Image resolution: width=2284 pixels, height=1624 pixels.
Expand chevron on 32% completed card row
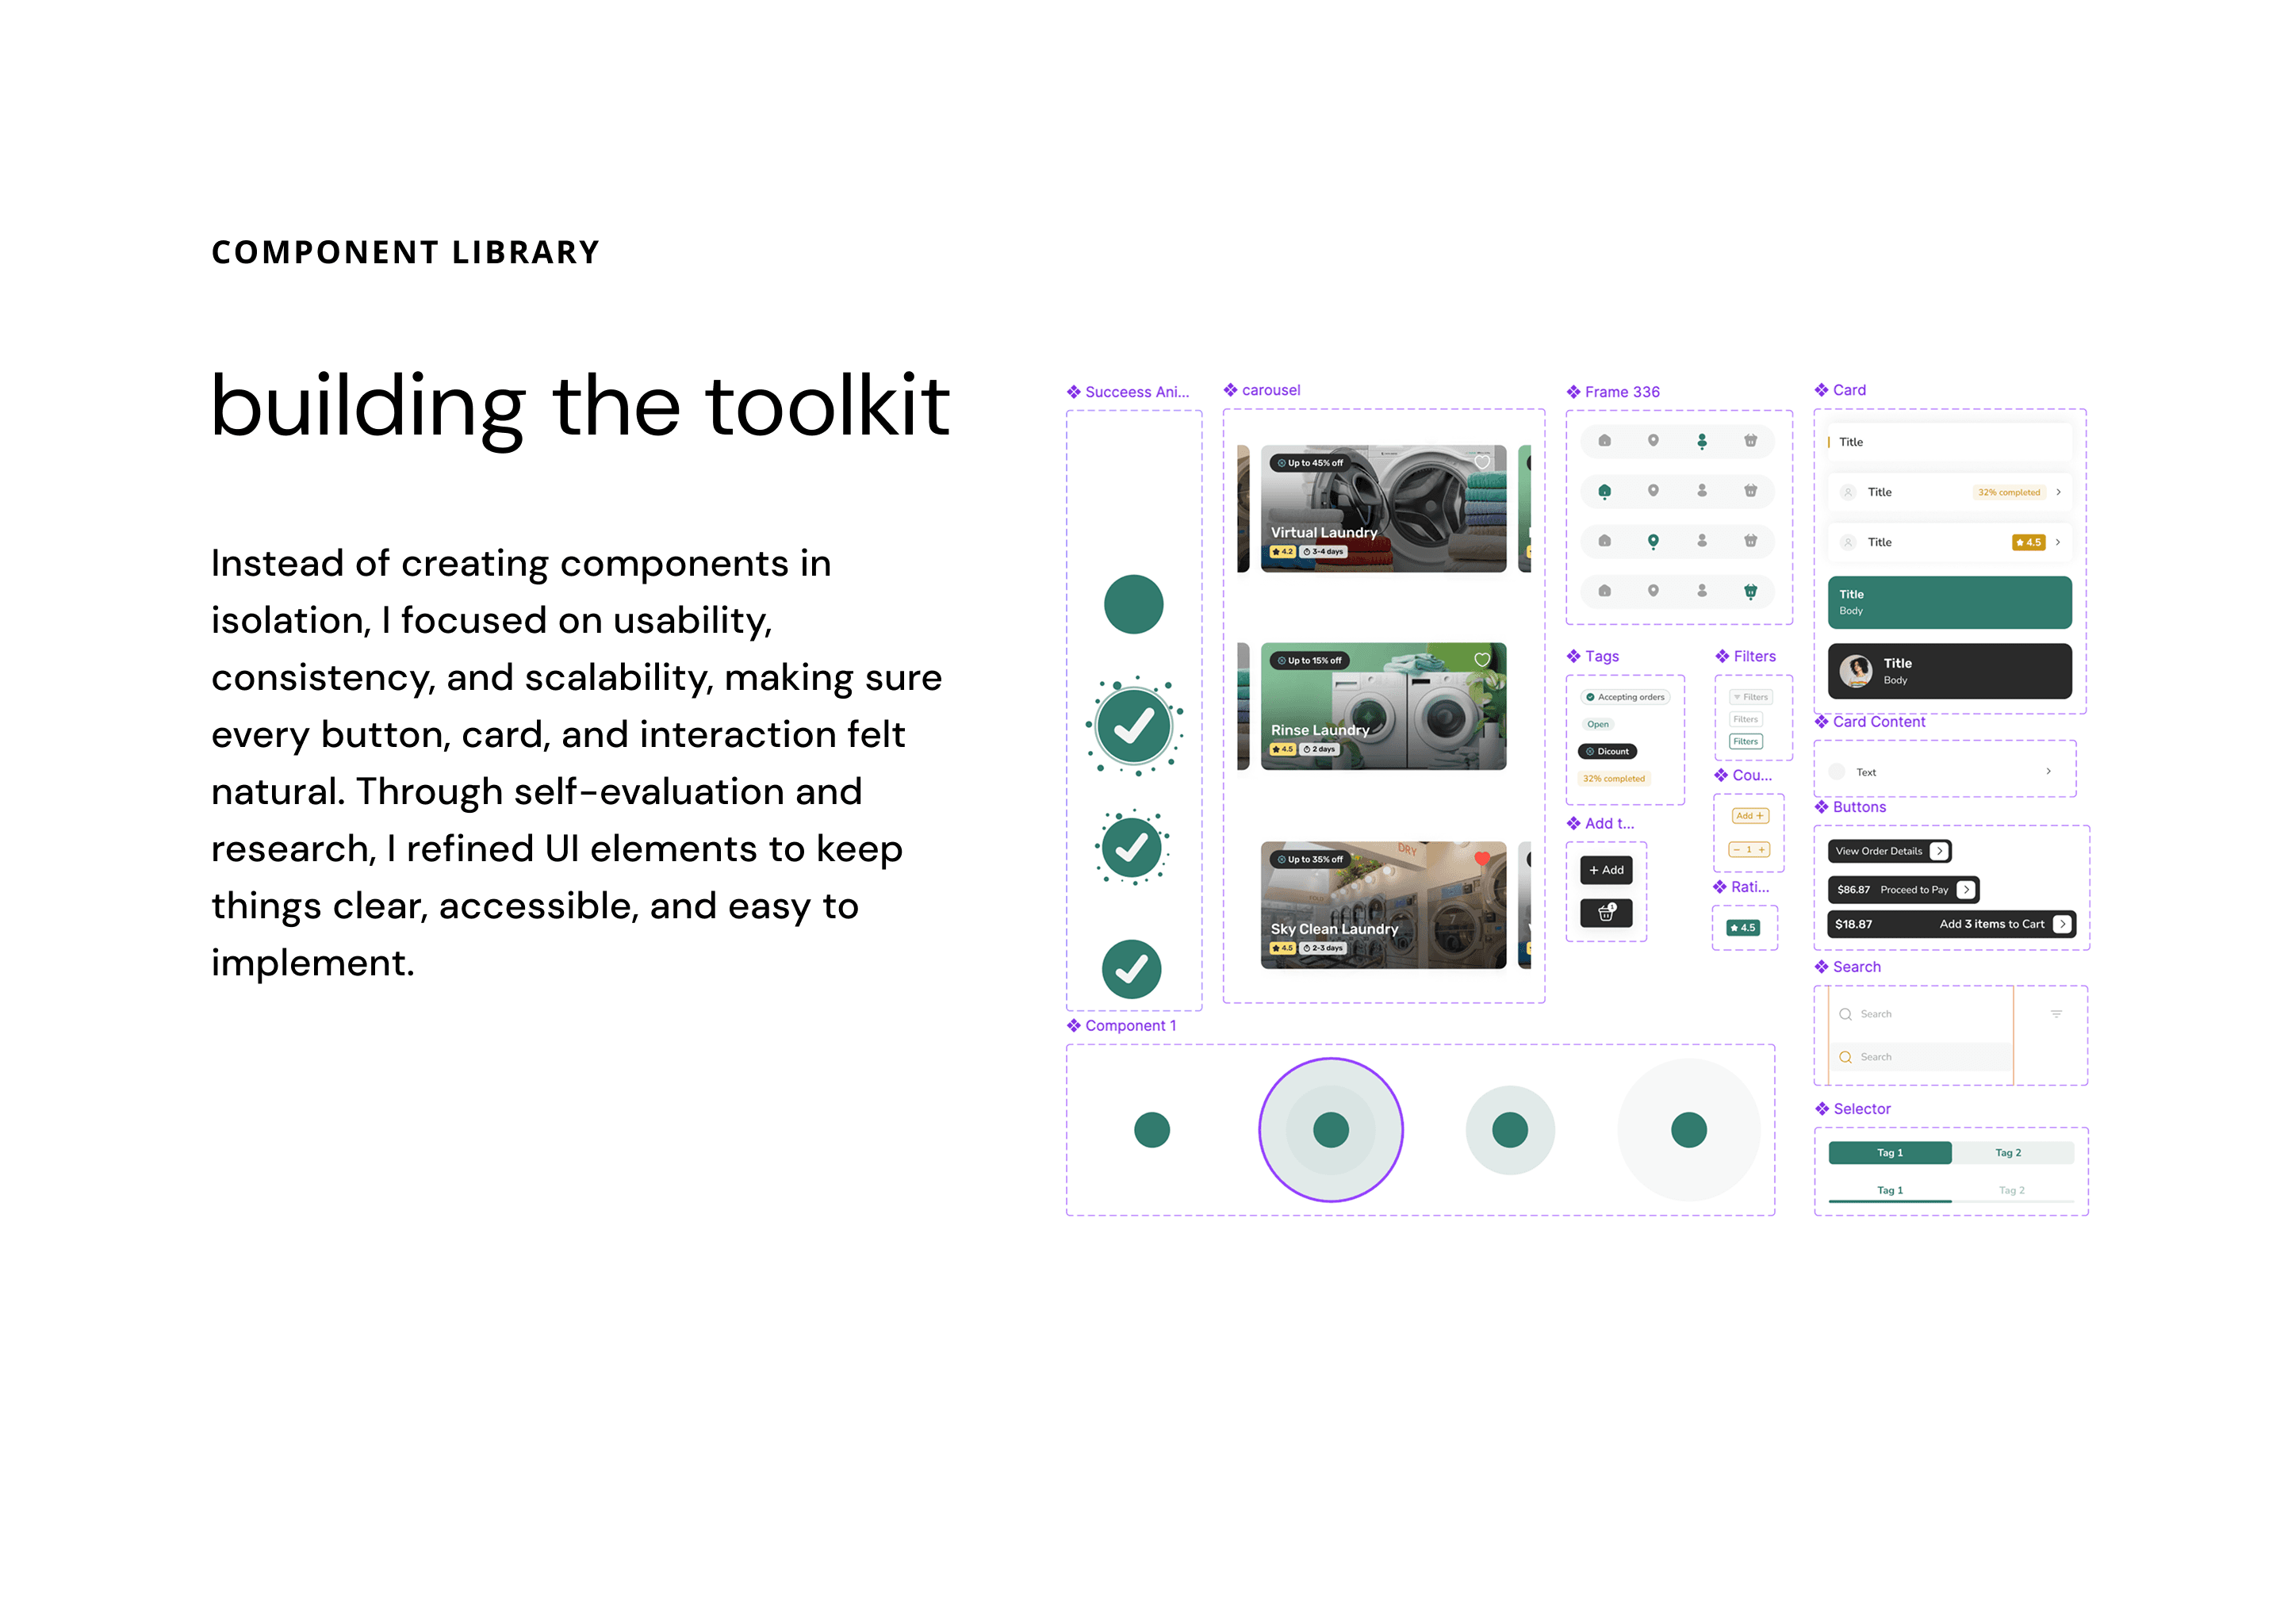tap(2058, 492)
